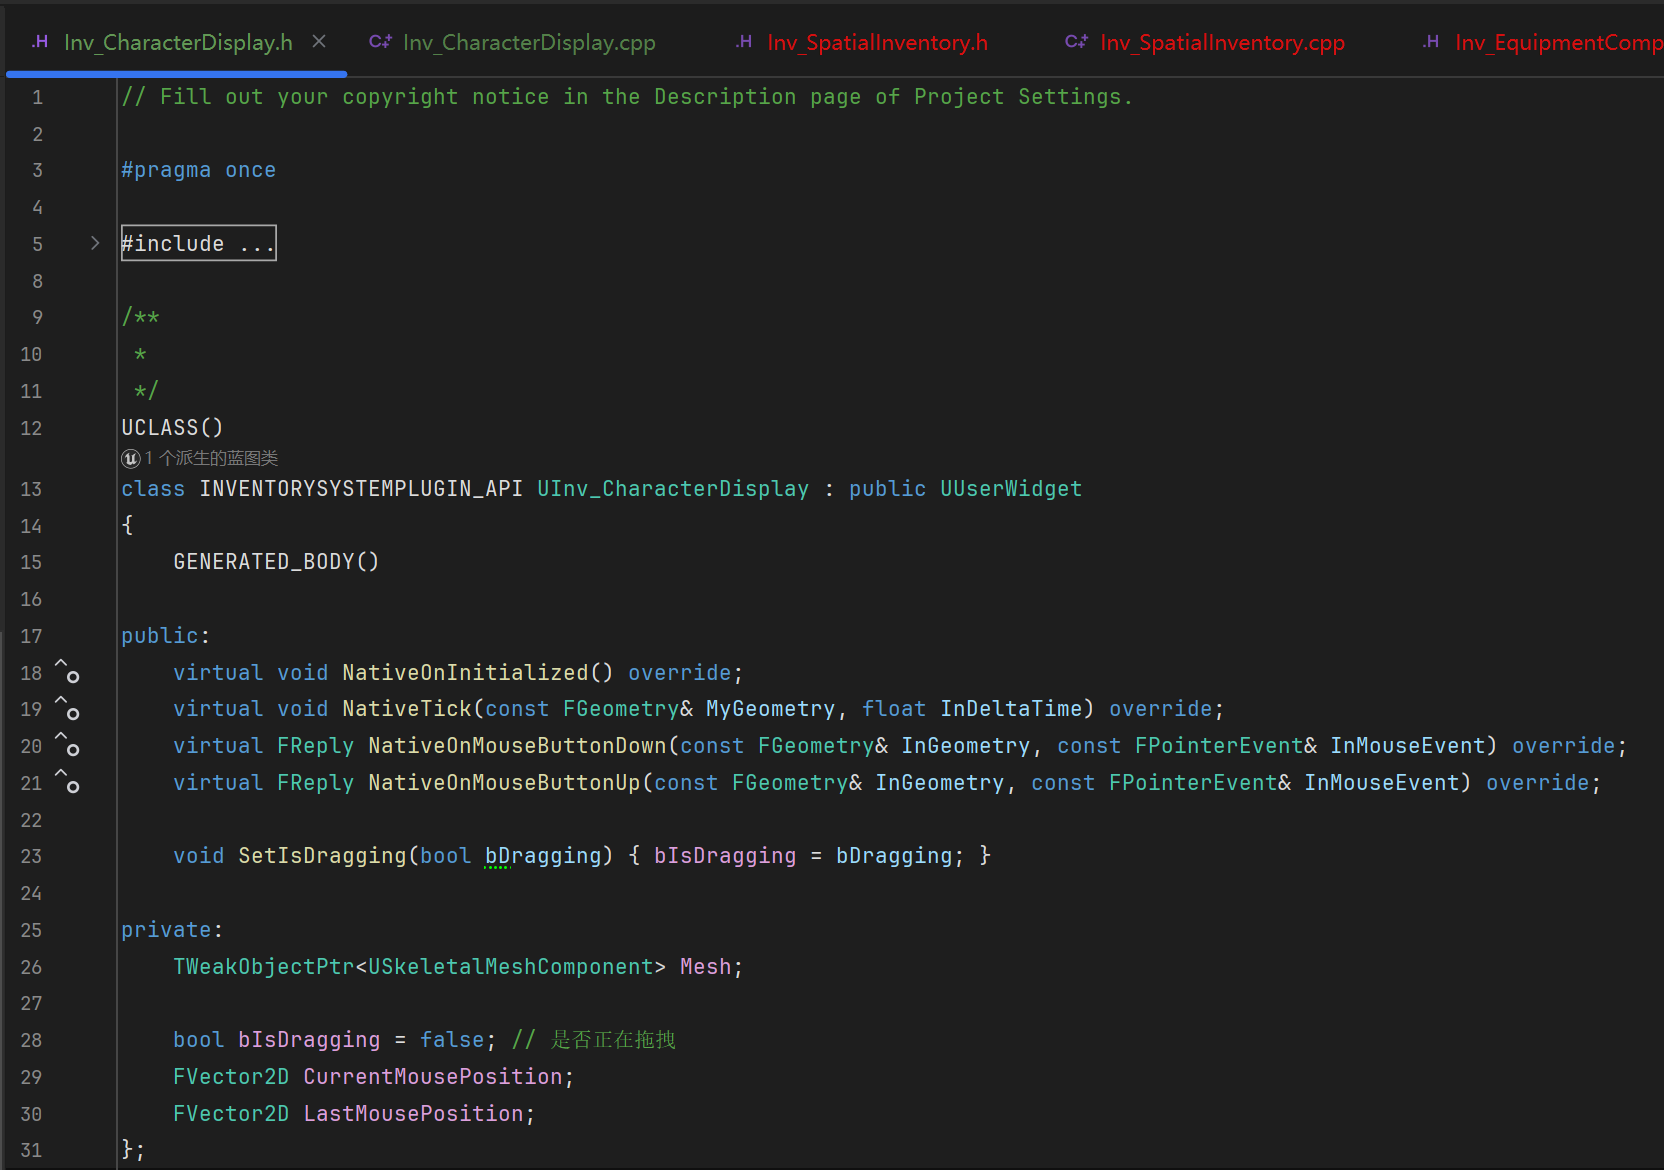Open the '1 个派生的蓝图类' code lens

(211, 458)
